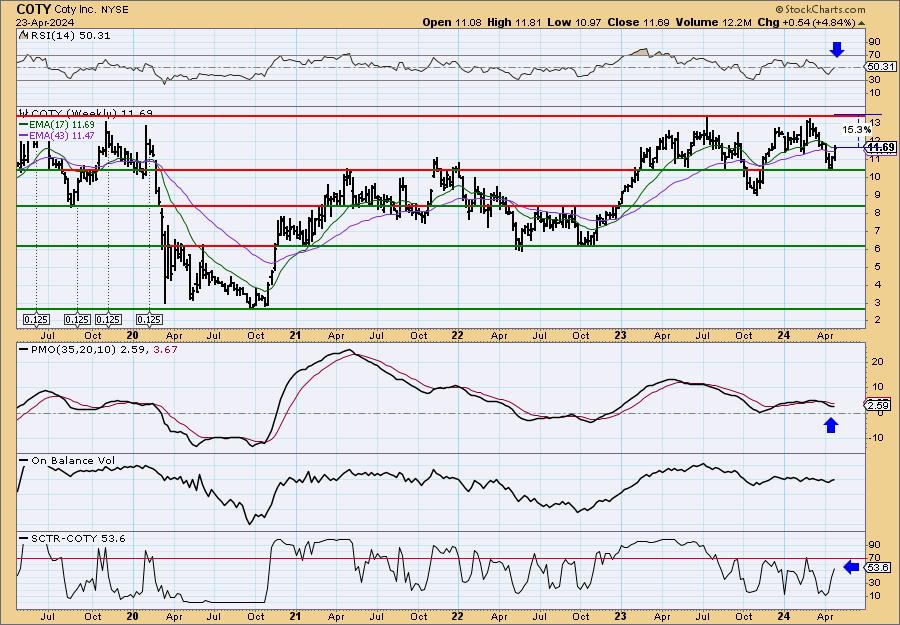The height and width of the screenshot is (625, 900).
Task: Click the 50.31 RSI value tag
Action: 881,67
